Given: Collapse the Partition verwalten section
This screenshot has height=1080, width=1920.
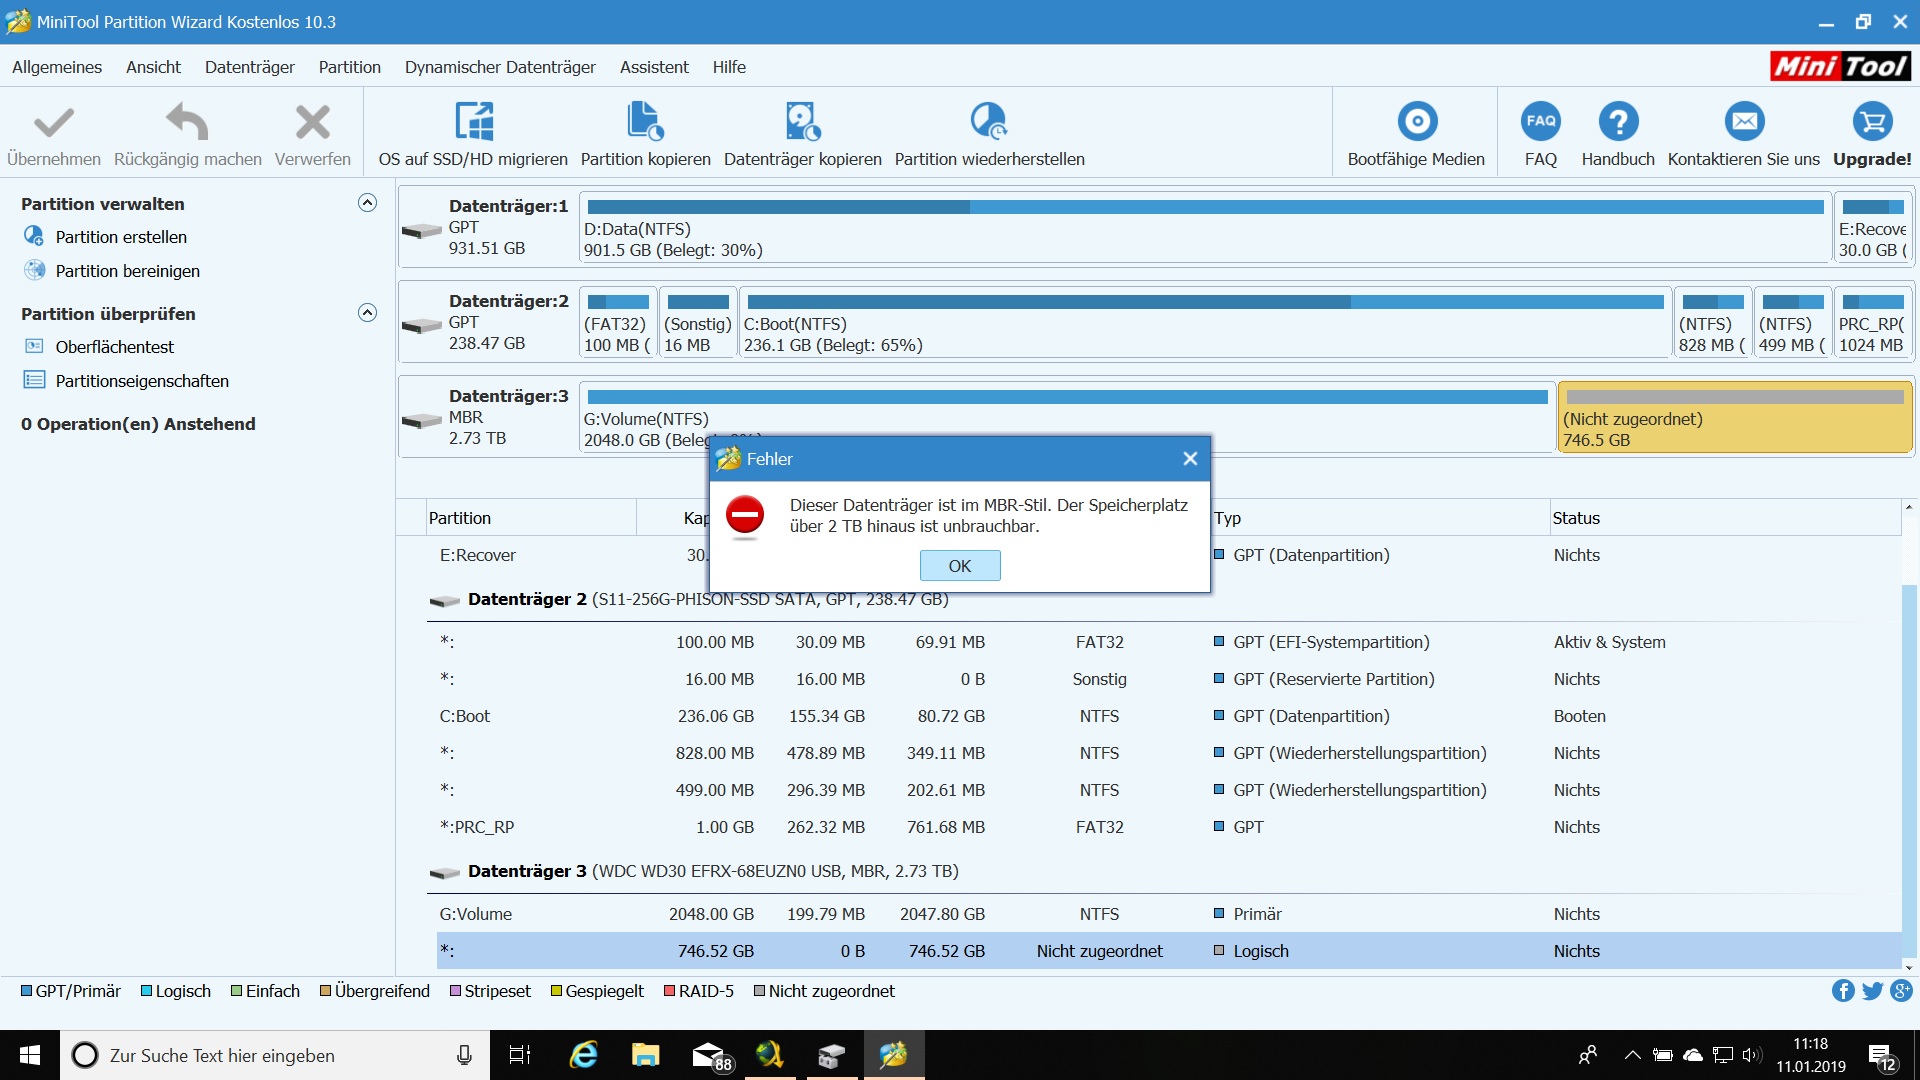Looking at the screenshot, I should [x=367, y=203].
